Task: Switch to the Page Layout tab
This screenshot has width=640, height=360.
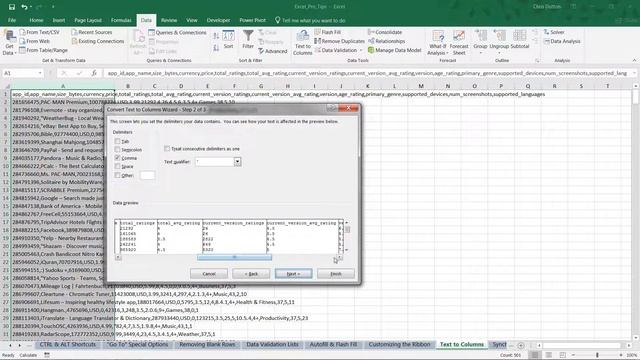Action: [88, 20]
